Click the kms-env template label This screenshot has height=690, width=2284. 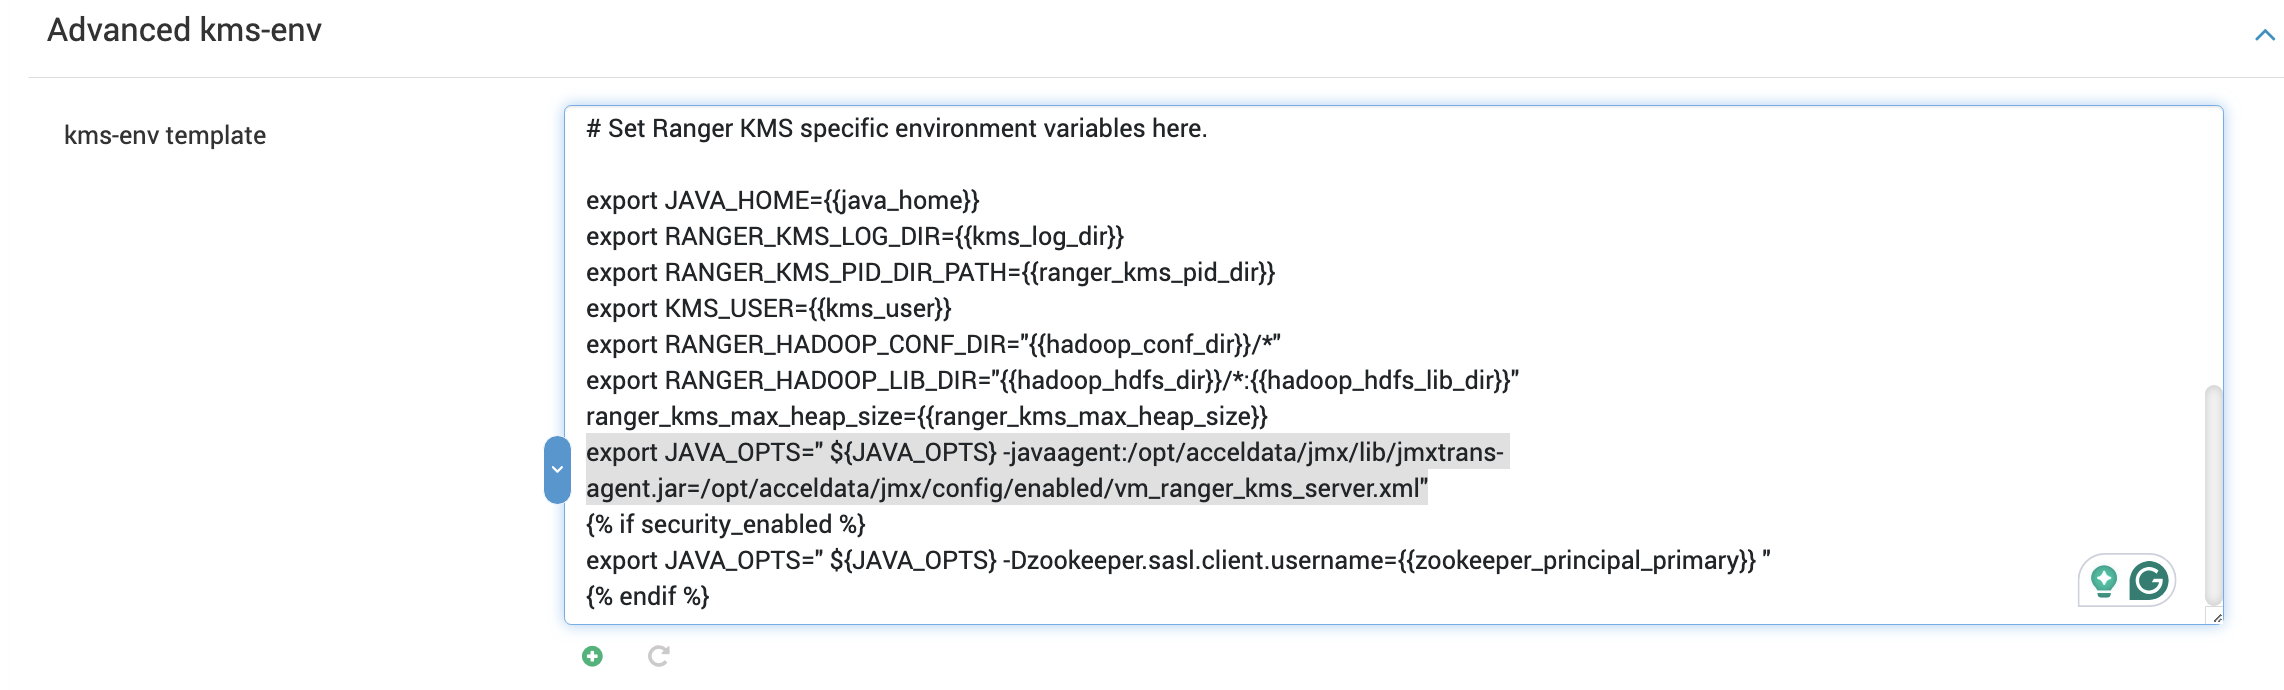[165, 135]
